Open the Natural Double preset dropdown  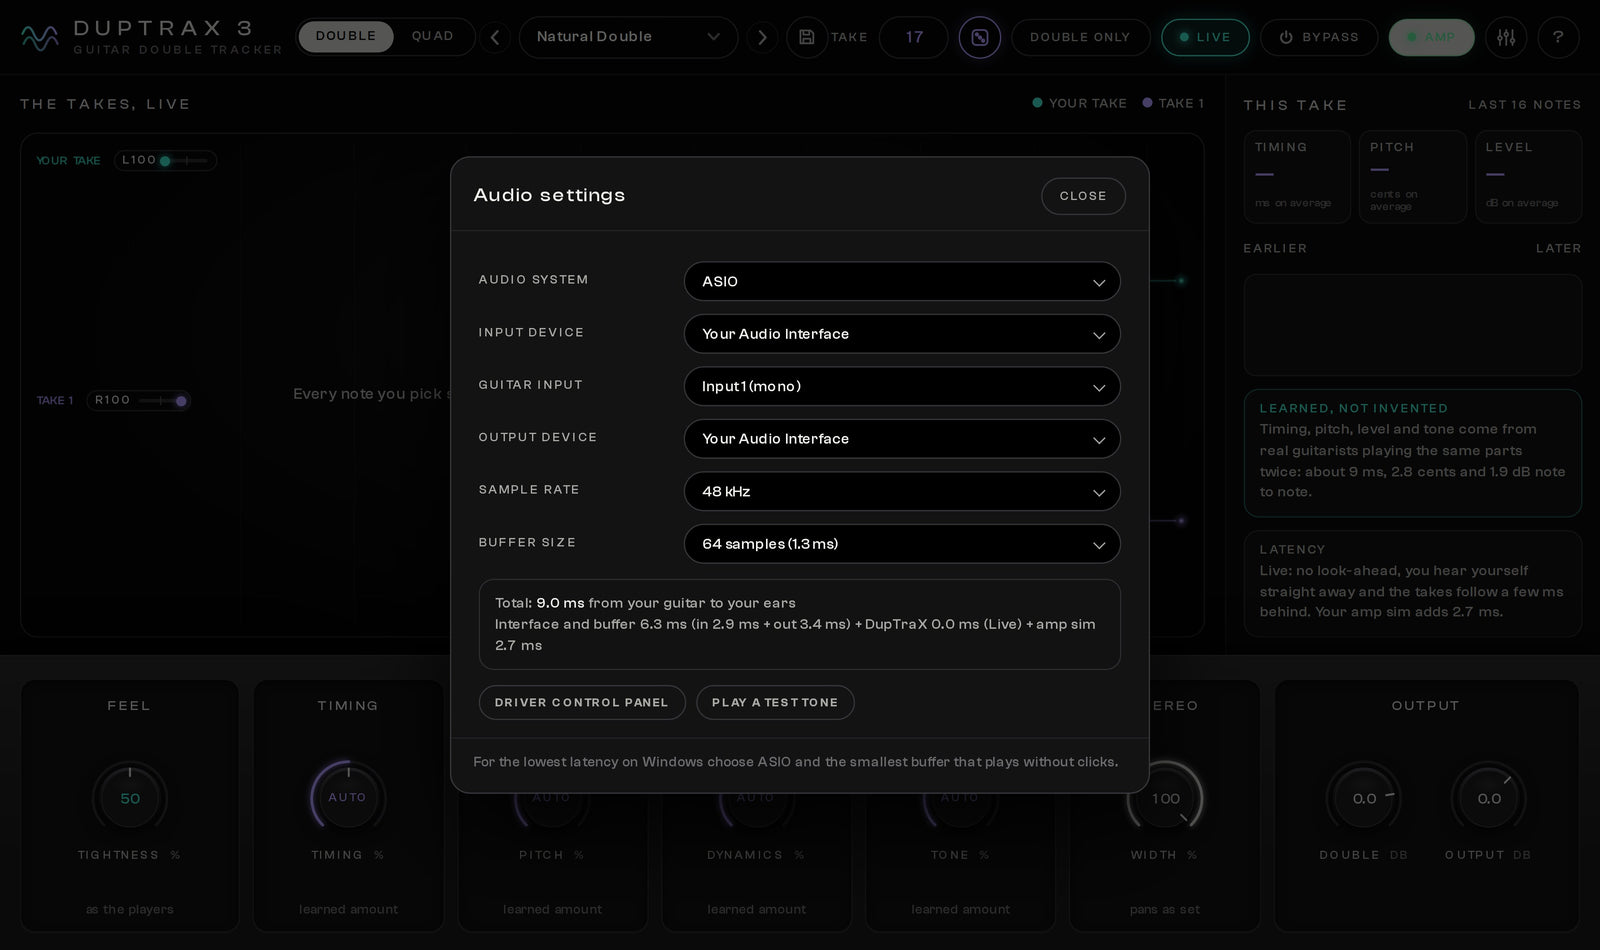628,37
